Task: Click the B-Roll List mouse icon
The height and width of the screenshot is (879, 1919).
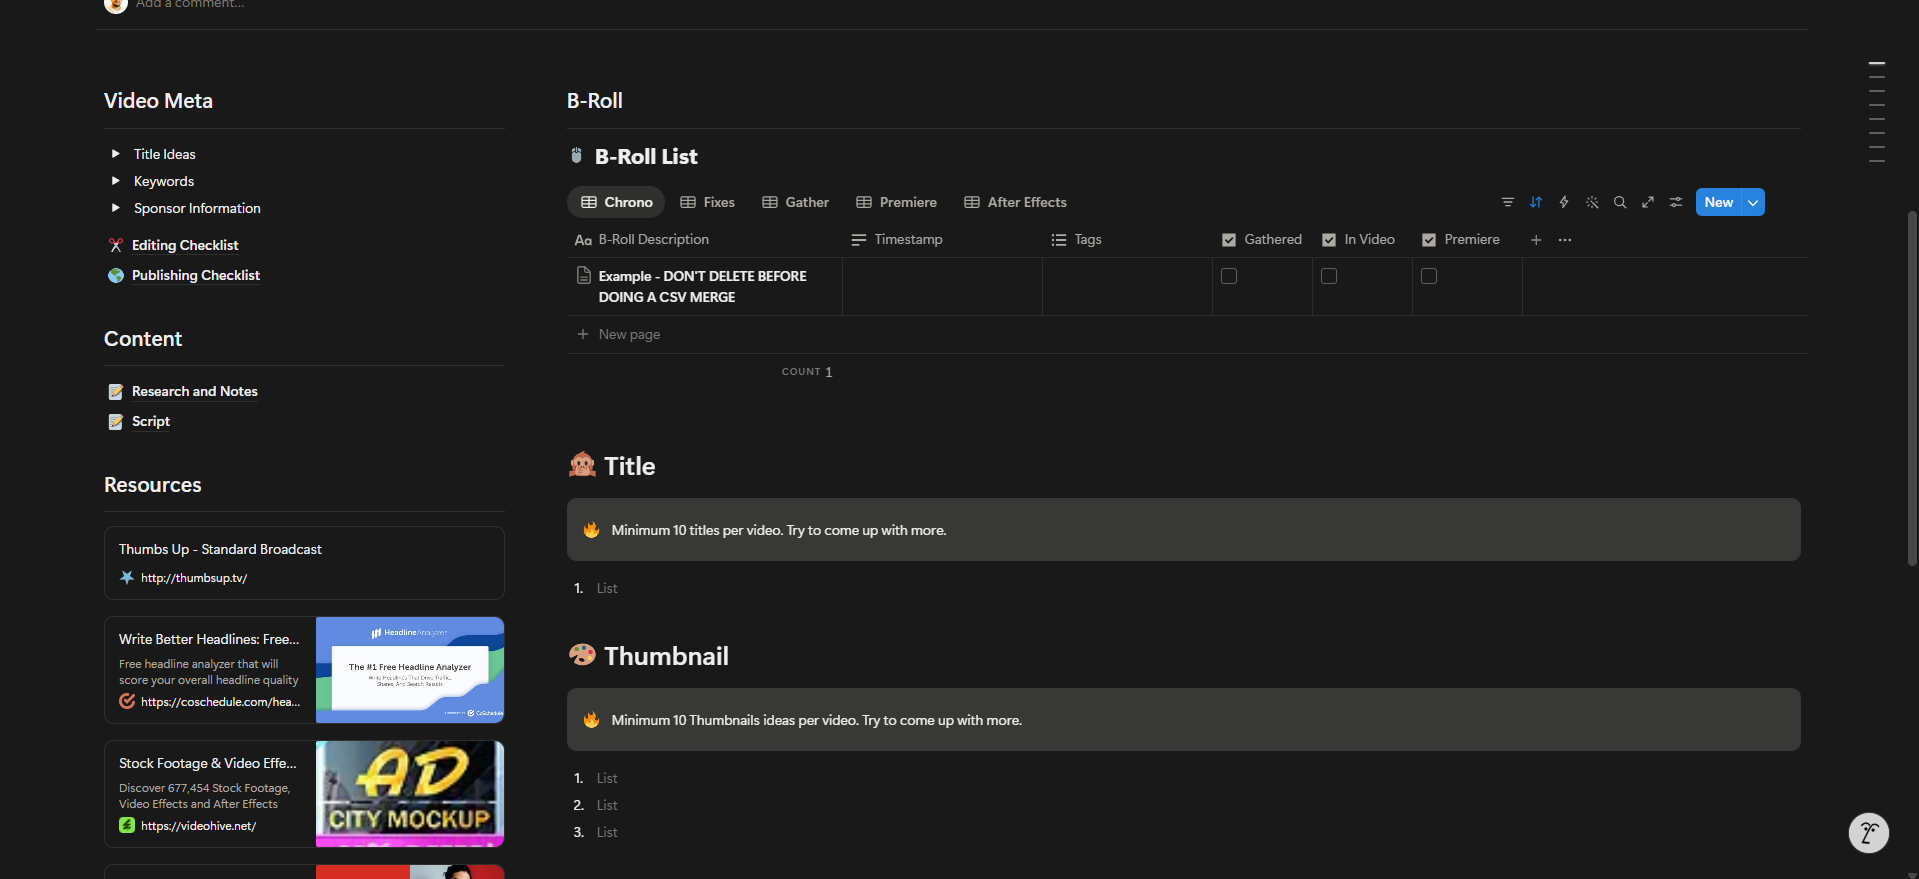Action: [x=576, y=156]
